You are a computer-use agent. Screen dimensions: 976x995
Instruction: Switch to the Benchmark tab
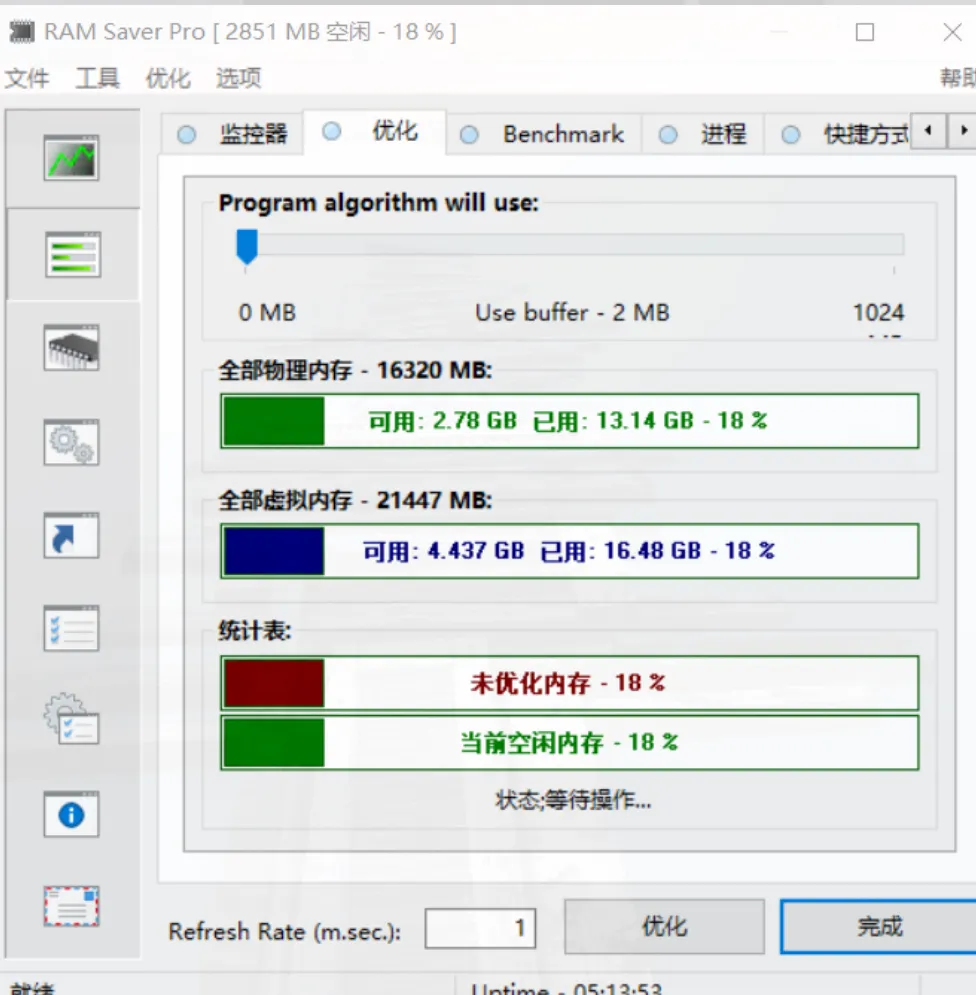tap(543, 134)
